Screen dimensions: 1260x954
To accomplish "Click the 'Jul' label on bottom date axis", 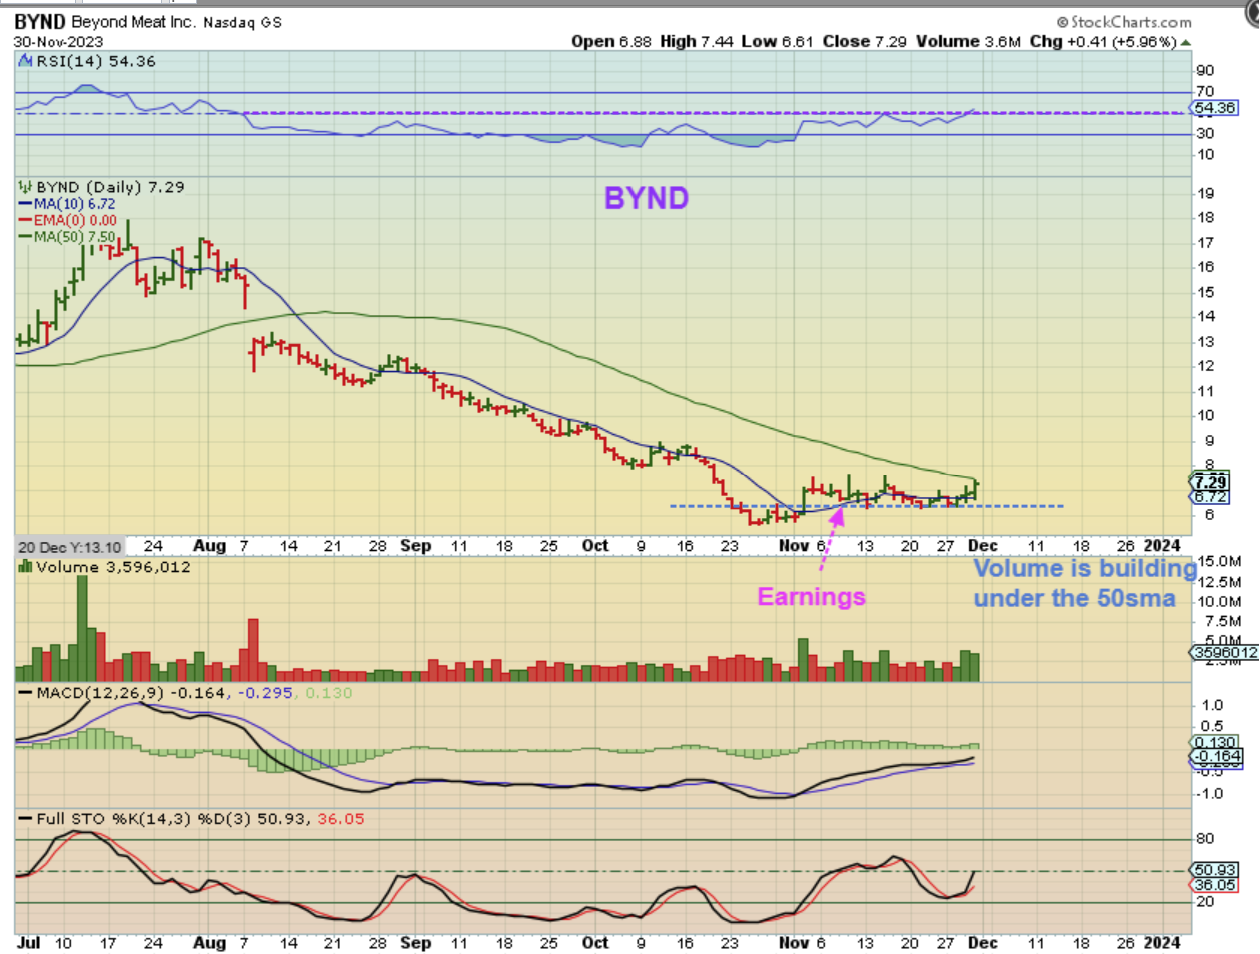I will (x=29, y=943).
